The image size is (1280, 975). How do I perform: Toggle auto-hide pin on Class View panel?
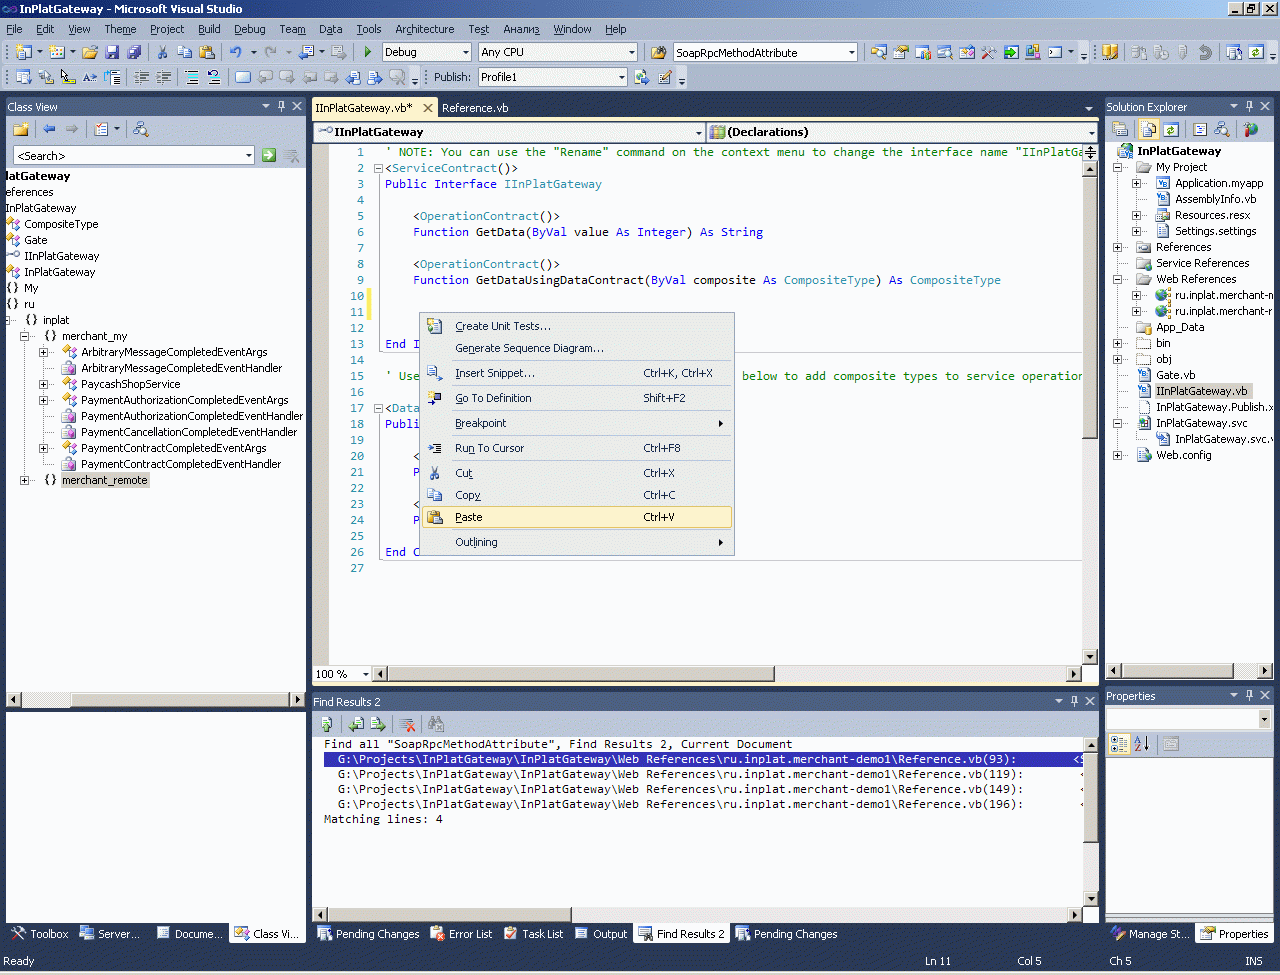pyautogui.click(x=281, y=106)
